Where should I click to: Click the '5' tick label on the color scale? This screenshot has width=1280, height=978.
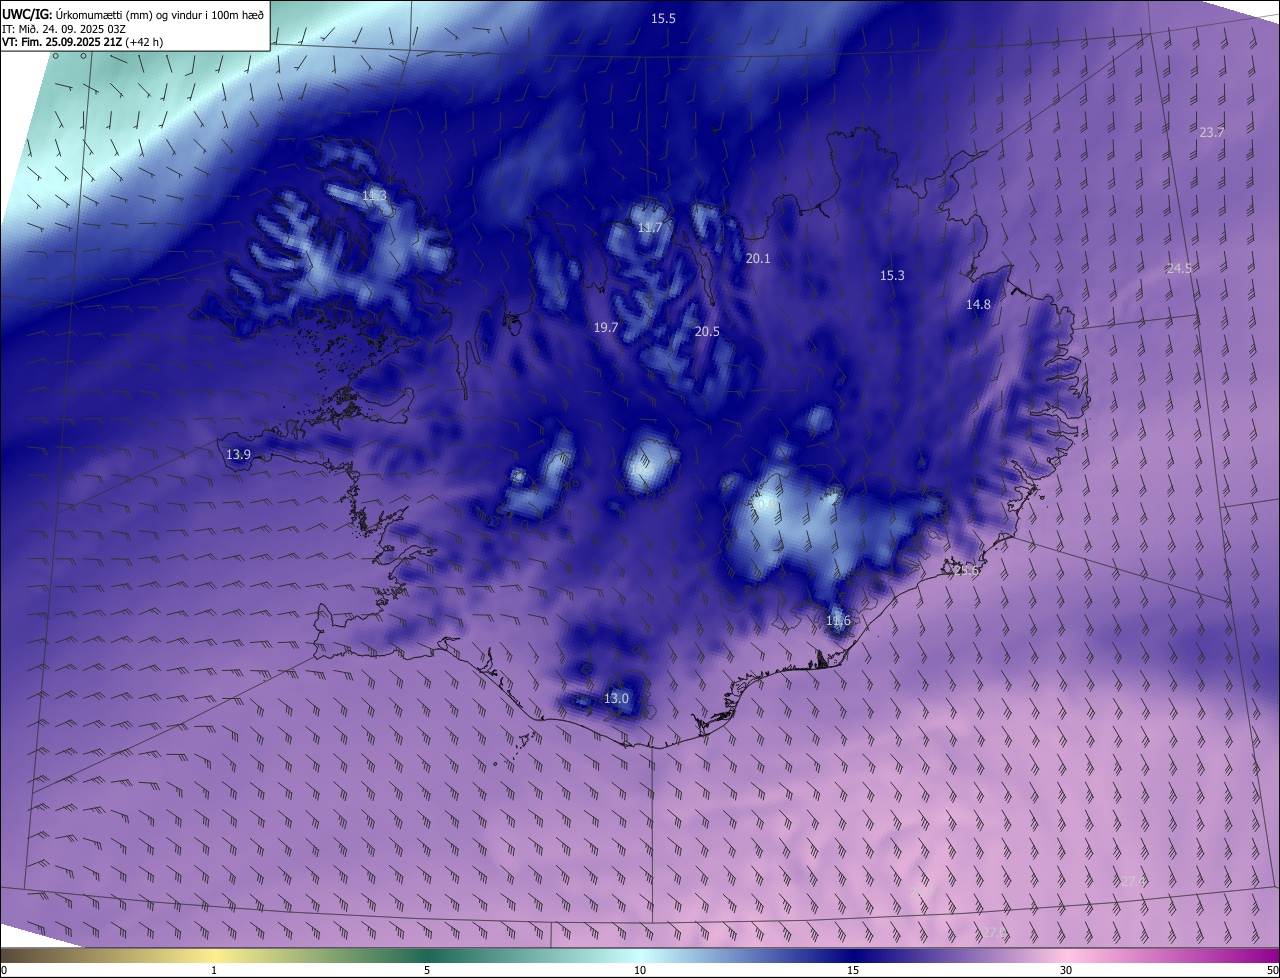(x=427, y=970)
